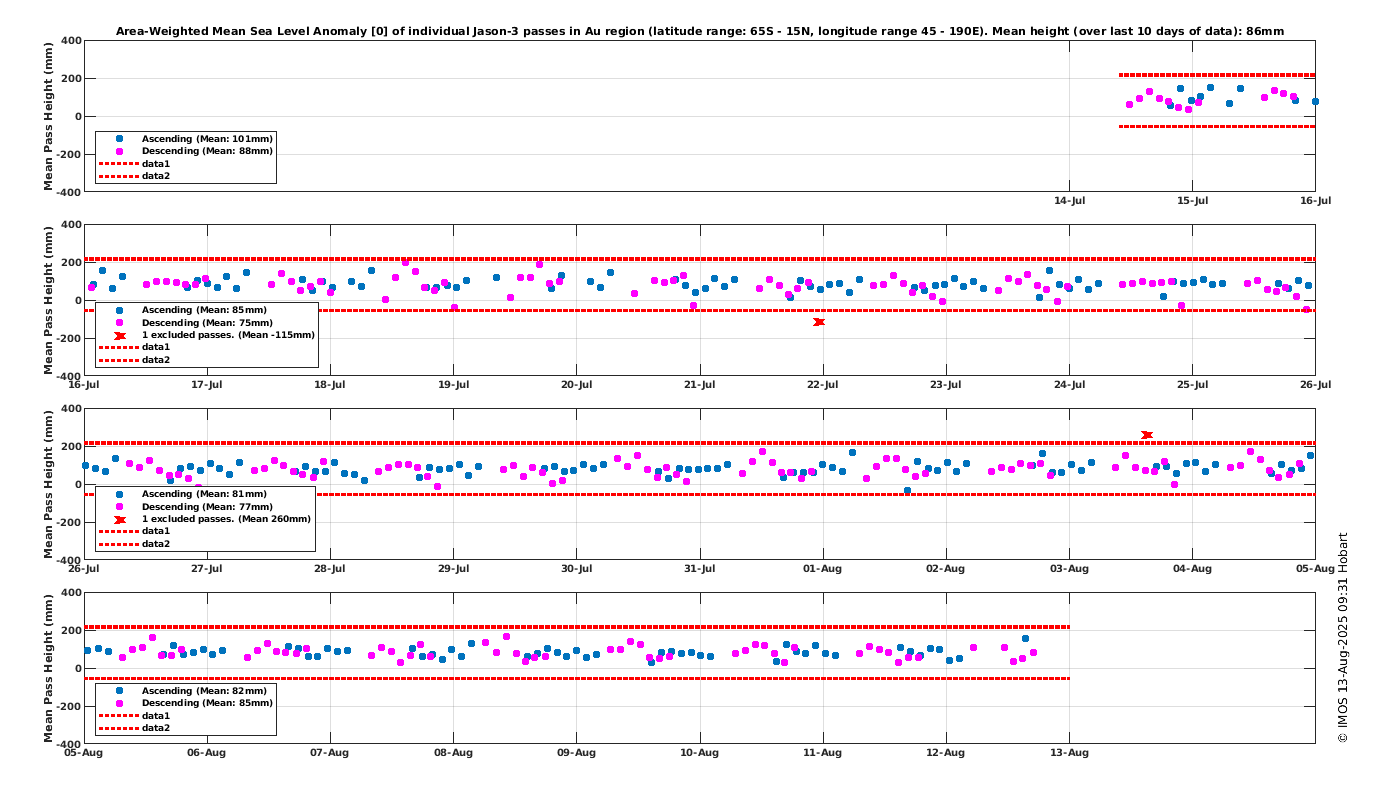Click the '23-Jul' date tick label
Viewport: 1400px width, 800px height.
(x=946, y=385)
